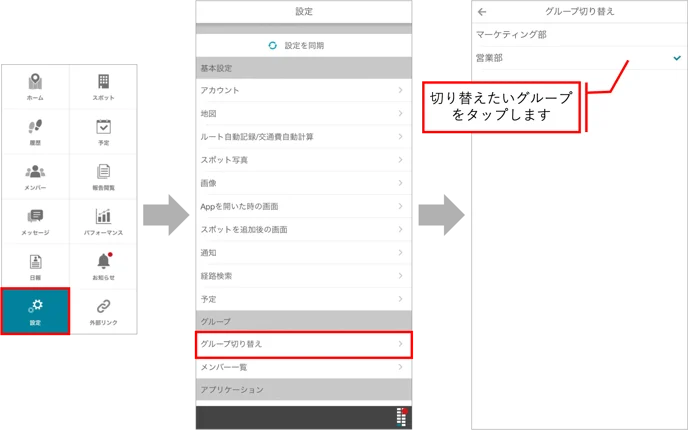Expand the 通知 row chevron
The height and width of the screenshot is (430, 688).
tap(400, 252)
